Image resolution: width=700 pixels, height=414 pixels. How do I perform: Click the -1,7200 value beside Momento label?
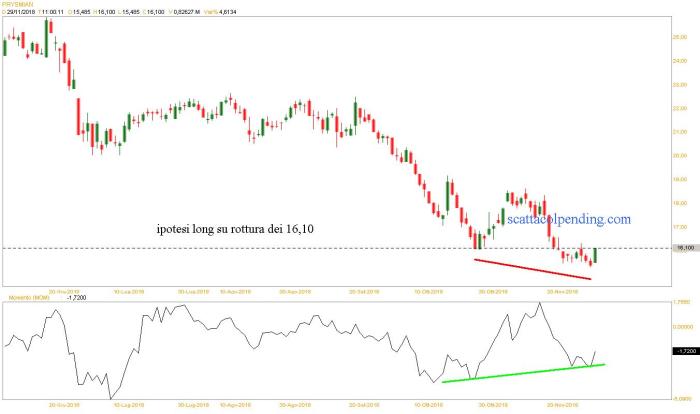[x=76, y=297]
